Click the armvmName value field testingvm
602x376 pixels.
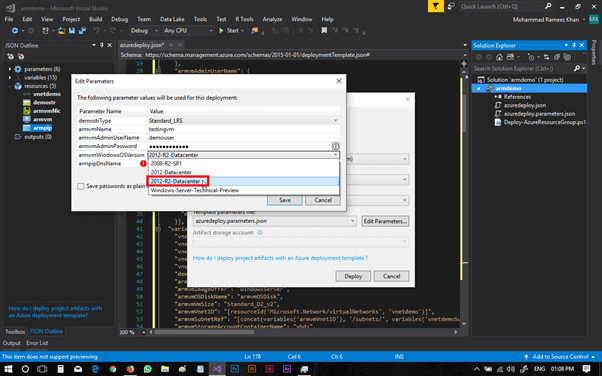coord(243,129)
